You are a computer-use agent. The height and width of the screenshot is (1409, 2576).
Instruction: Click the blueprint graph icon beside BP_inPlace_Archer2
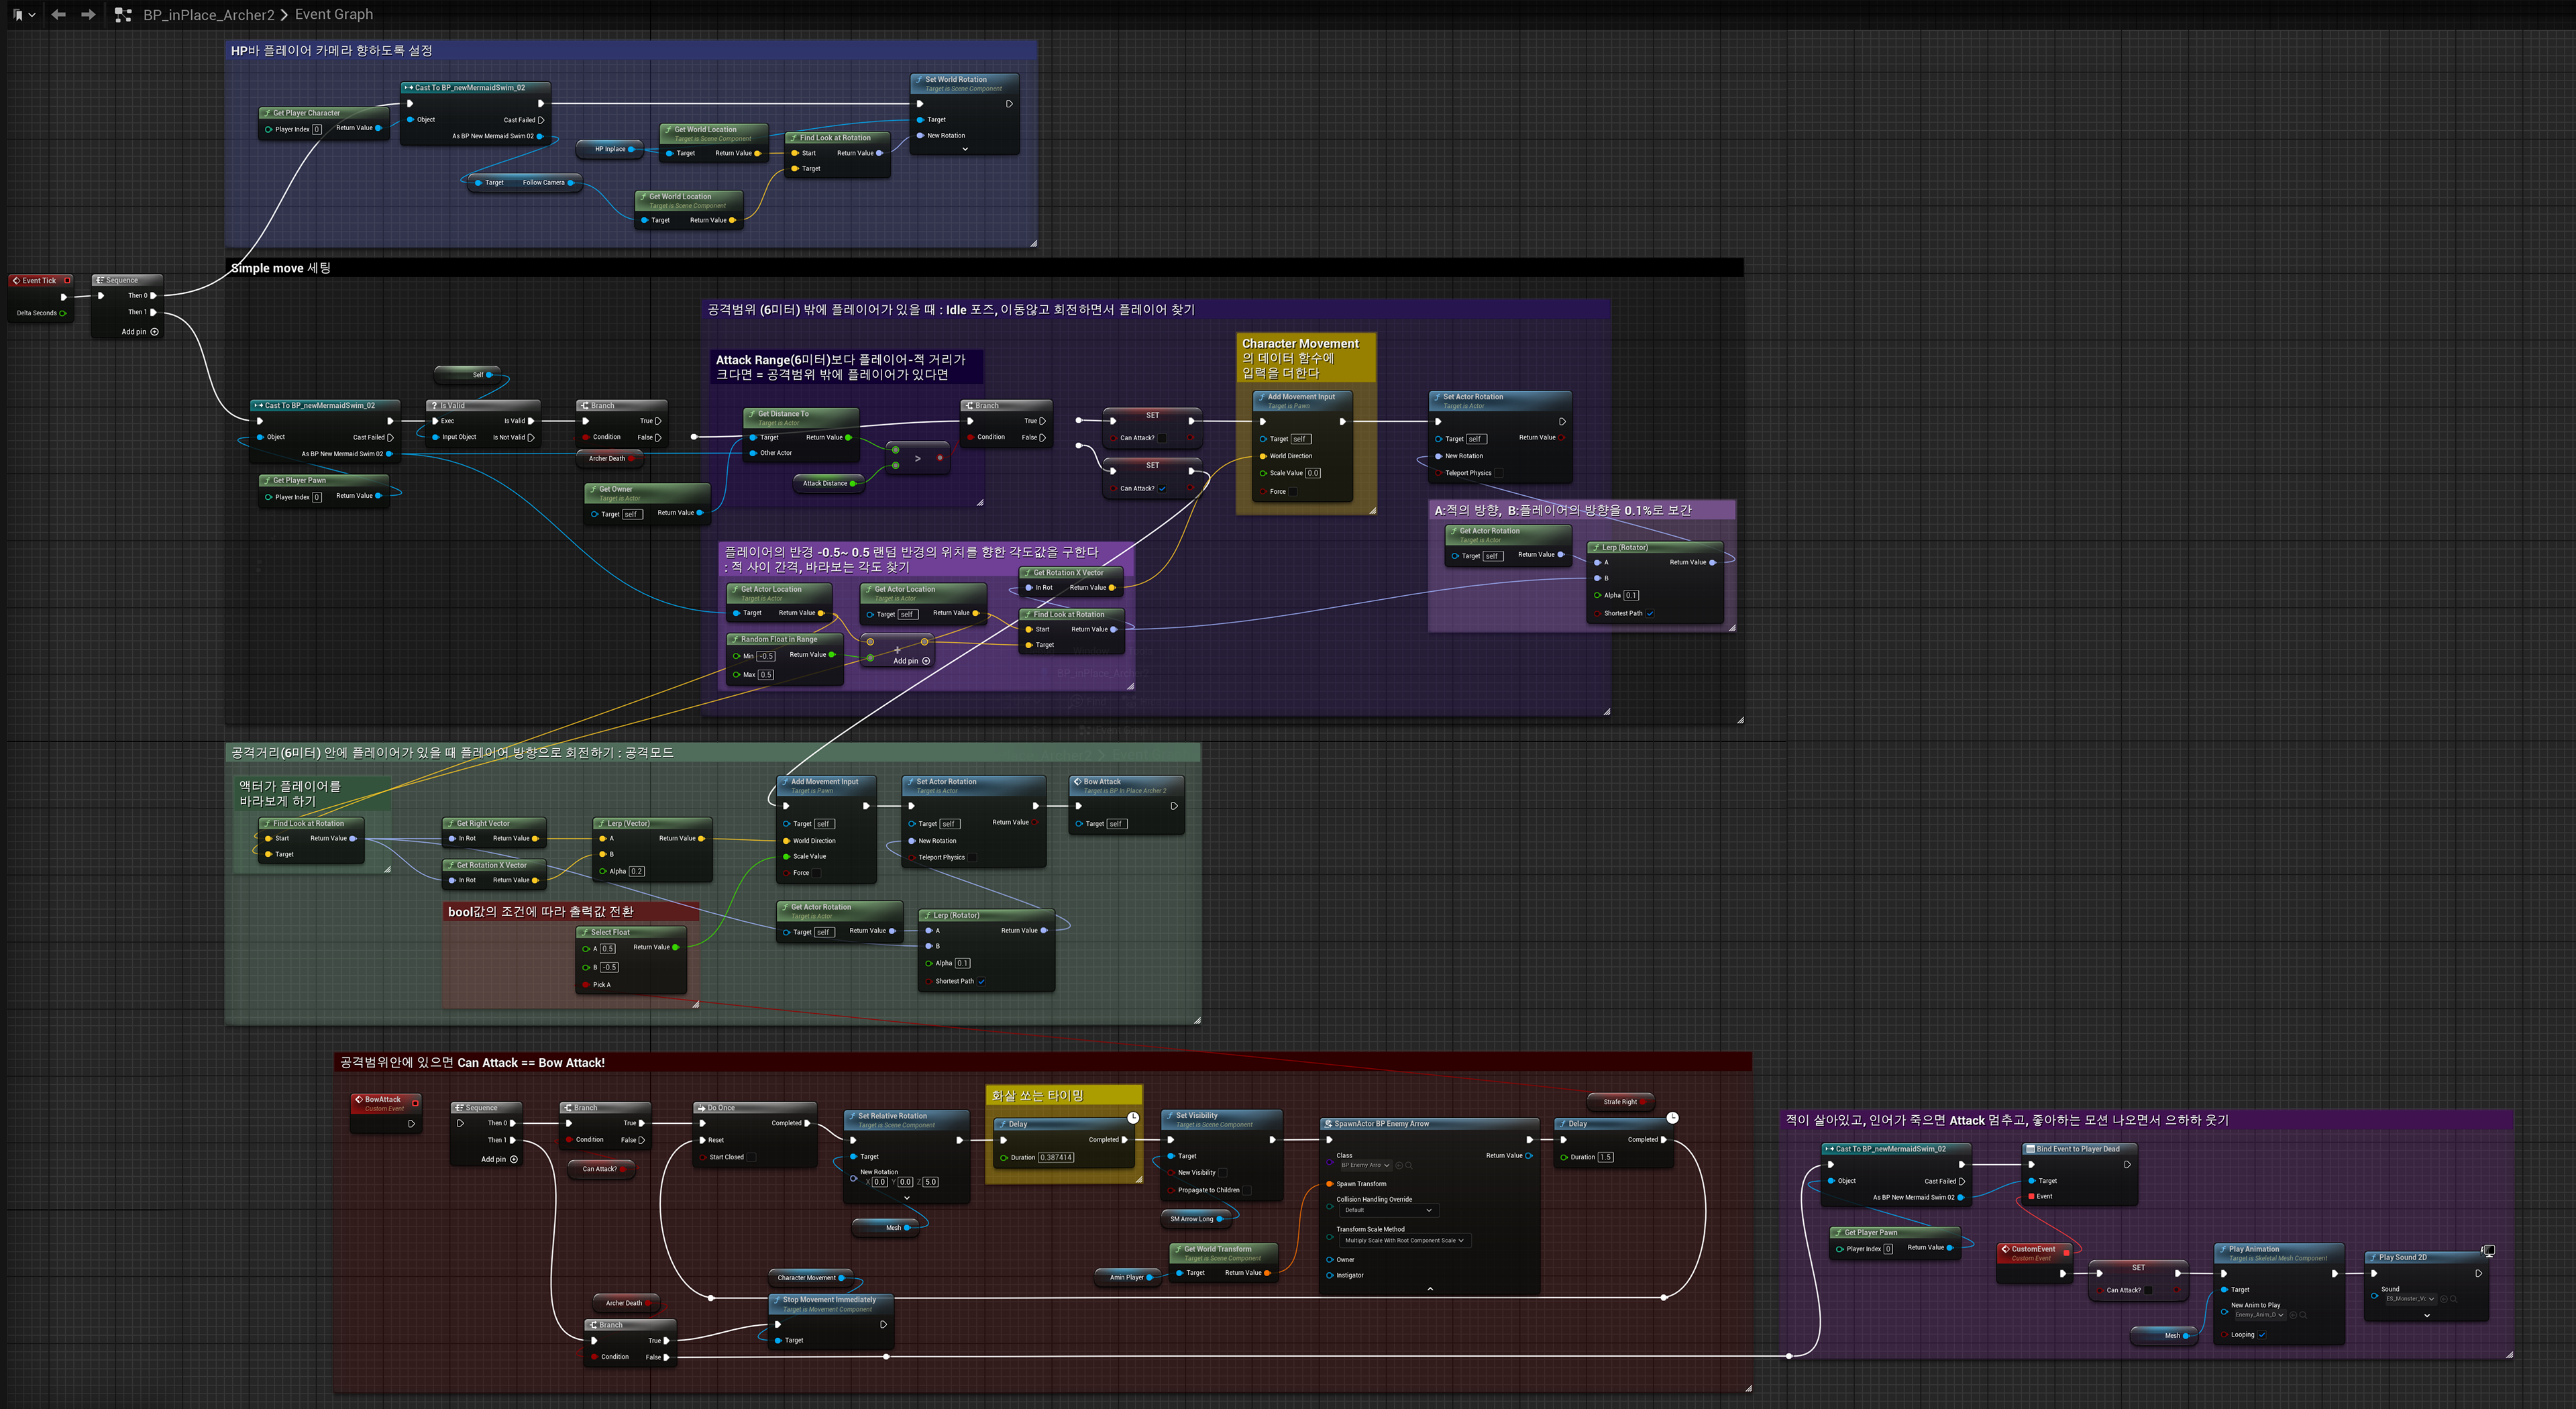pyautogui.click(x=123, y=15)
